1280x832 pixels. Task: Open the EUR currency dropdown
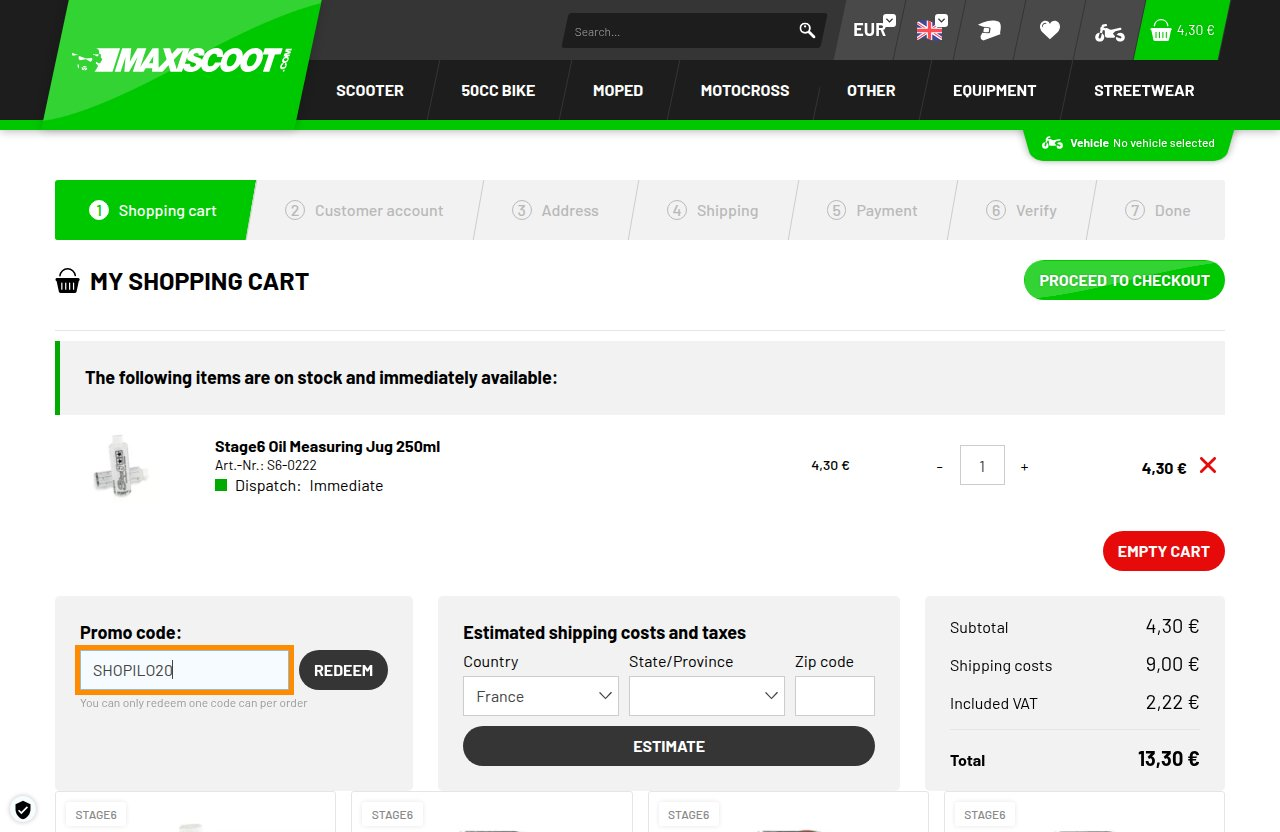point(873,29)
